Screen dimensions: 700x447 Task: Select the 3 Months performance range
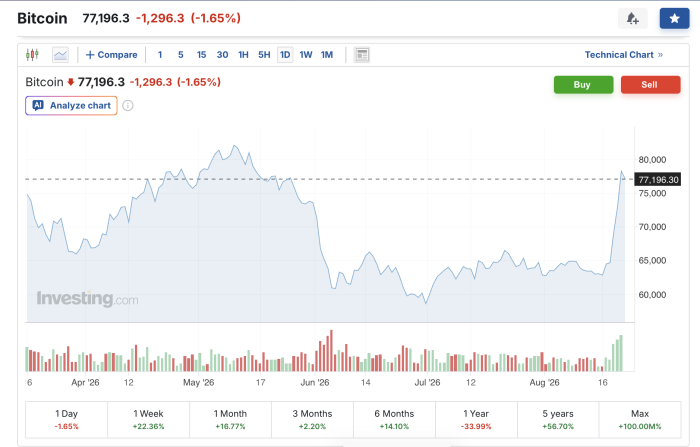pos(312,420)
